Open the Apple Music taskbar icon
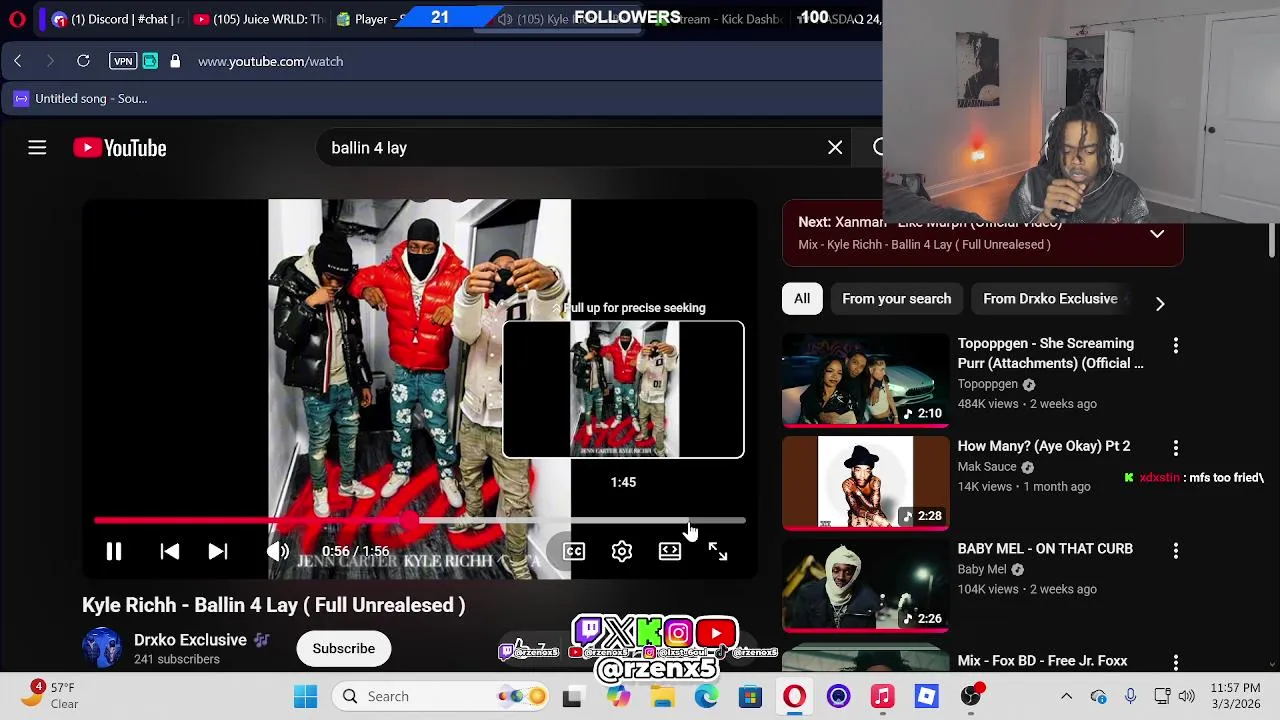Image resolution: width=1280 pixels, height=720 pixels. [x=882, y=697]
